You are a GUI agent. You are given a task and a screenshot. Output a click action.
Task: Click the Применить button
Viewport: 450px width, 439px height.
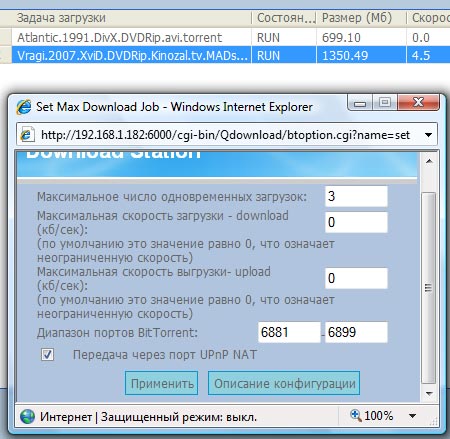(x=162, y=383)
